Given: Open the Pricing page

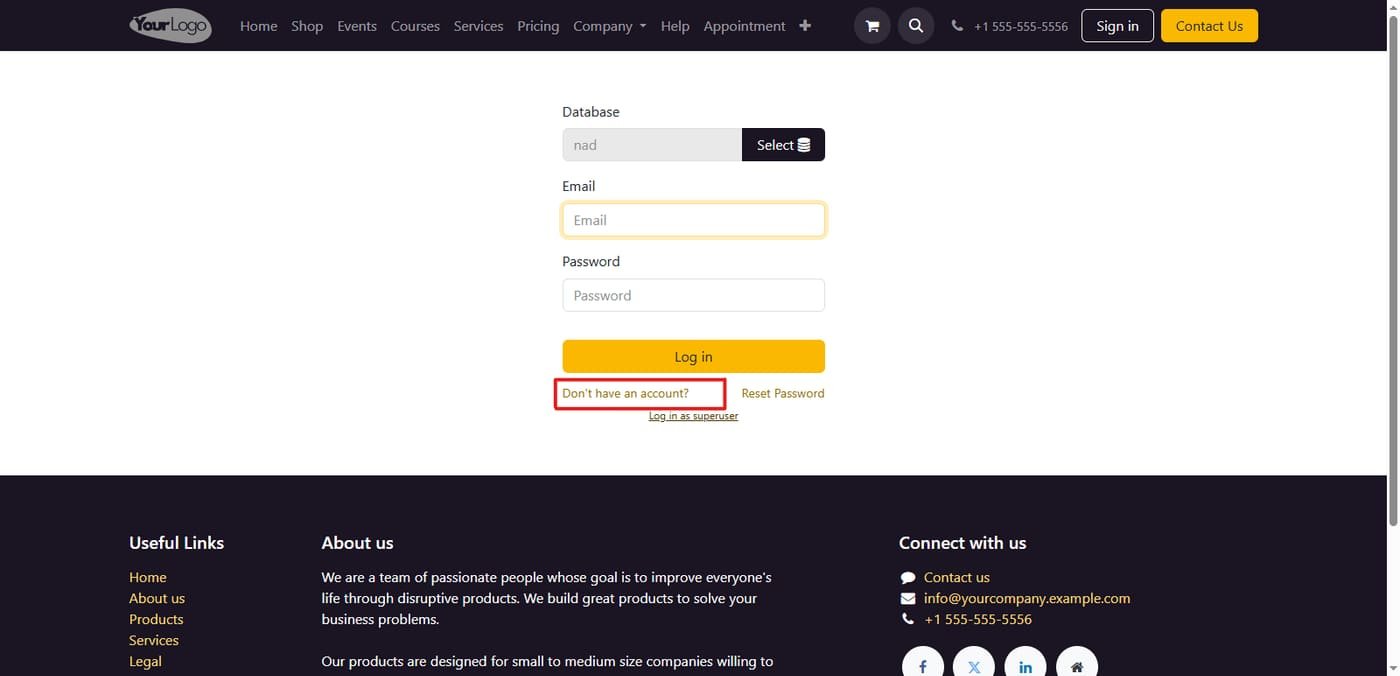Looking at the screenshot, I should point(538,26).
